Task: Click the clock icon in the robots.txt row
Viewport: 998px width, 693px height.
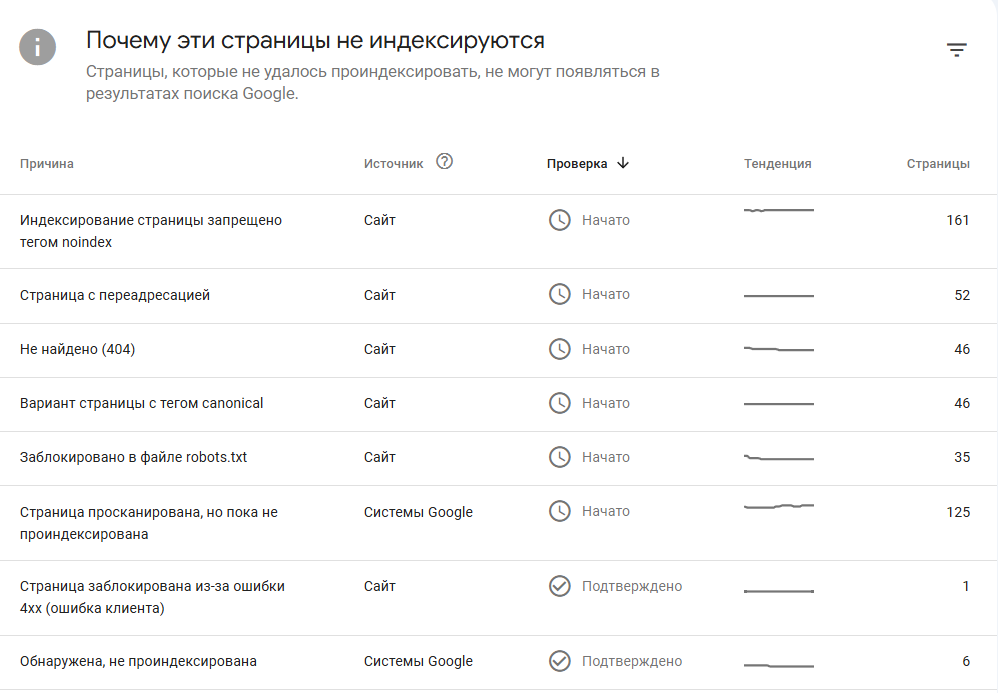Action: 560,457
